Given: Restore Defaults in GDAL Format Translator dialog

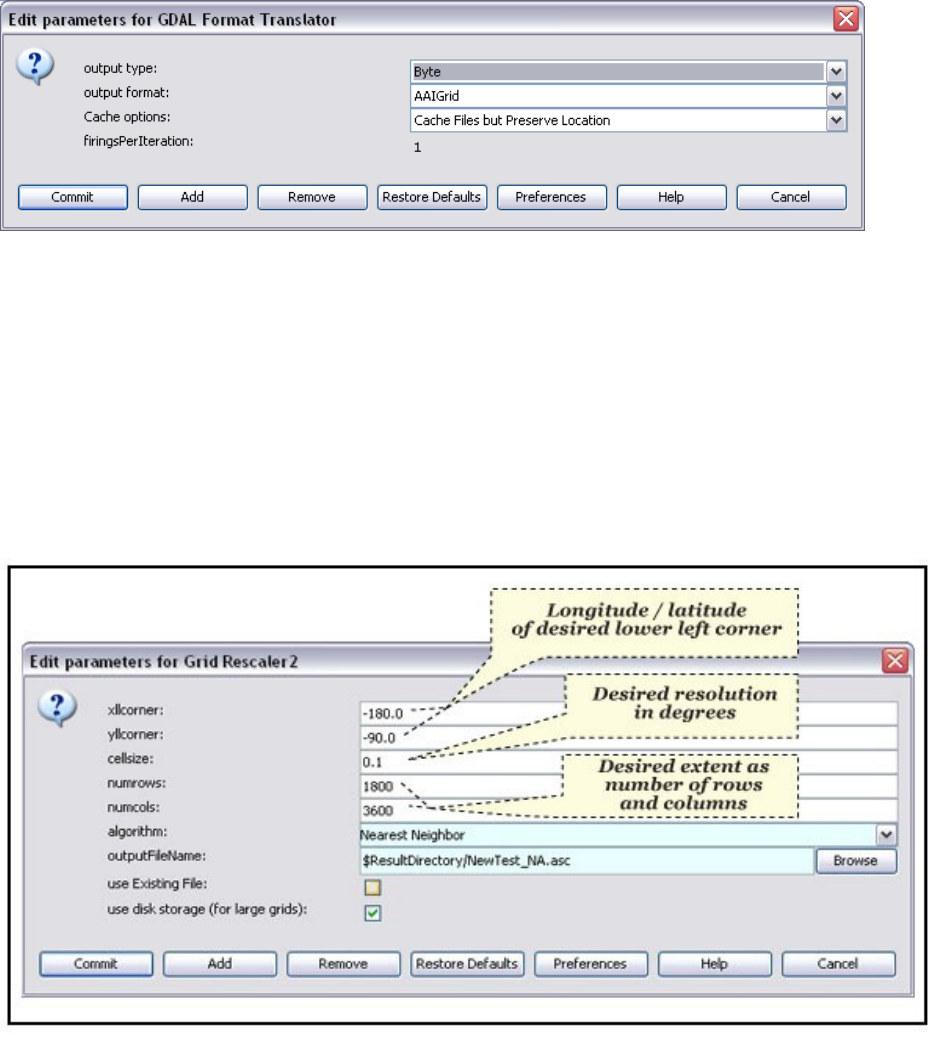Looking at the screenshot, I should pyautogui.click(x=432, y=197).
